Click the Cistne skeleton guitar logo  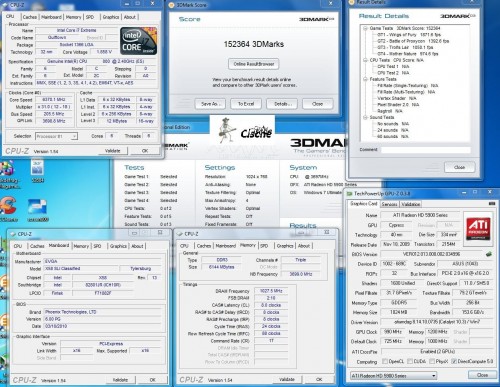click(242, 130)
